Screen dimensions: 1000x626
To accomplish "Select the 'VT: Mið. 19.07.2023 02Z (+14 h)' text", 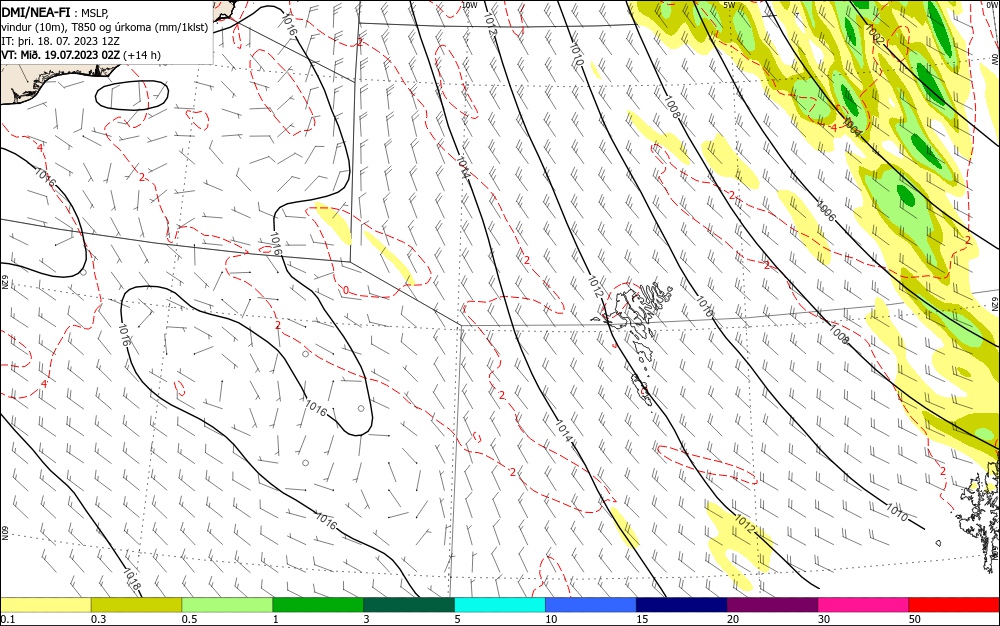I will [81, 55].
